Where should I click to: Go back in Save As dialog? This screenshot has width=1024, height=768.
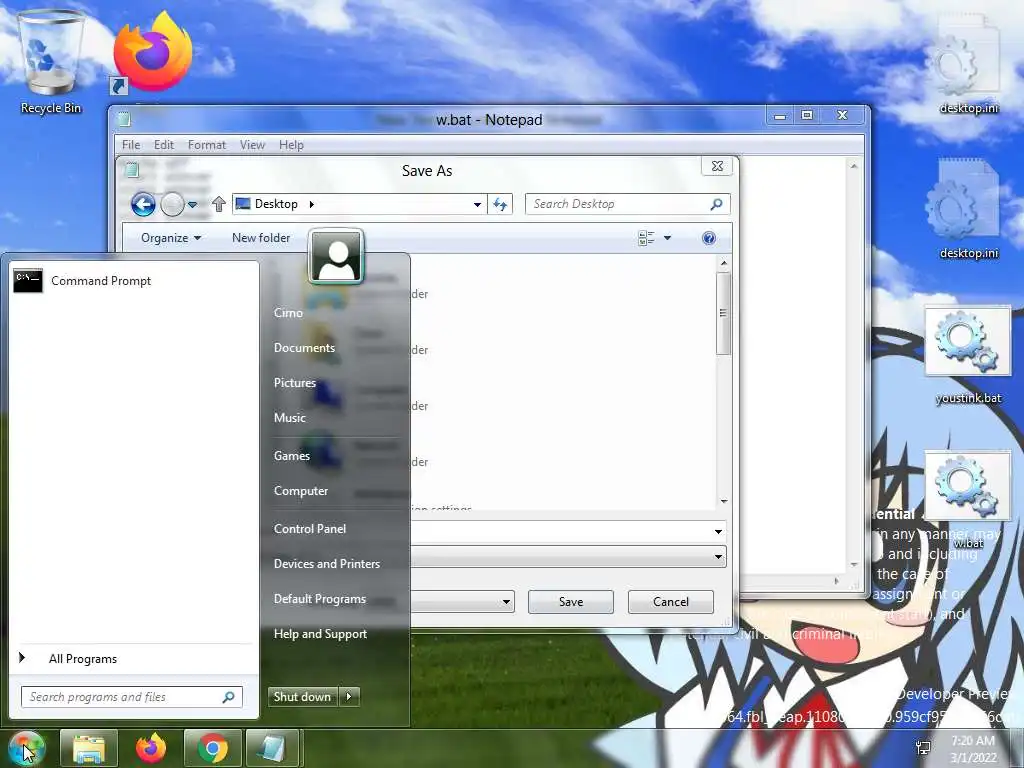point(143,204)
